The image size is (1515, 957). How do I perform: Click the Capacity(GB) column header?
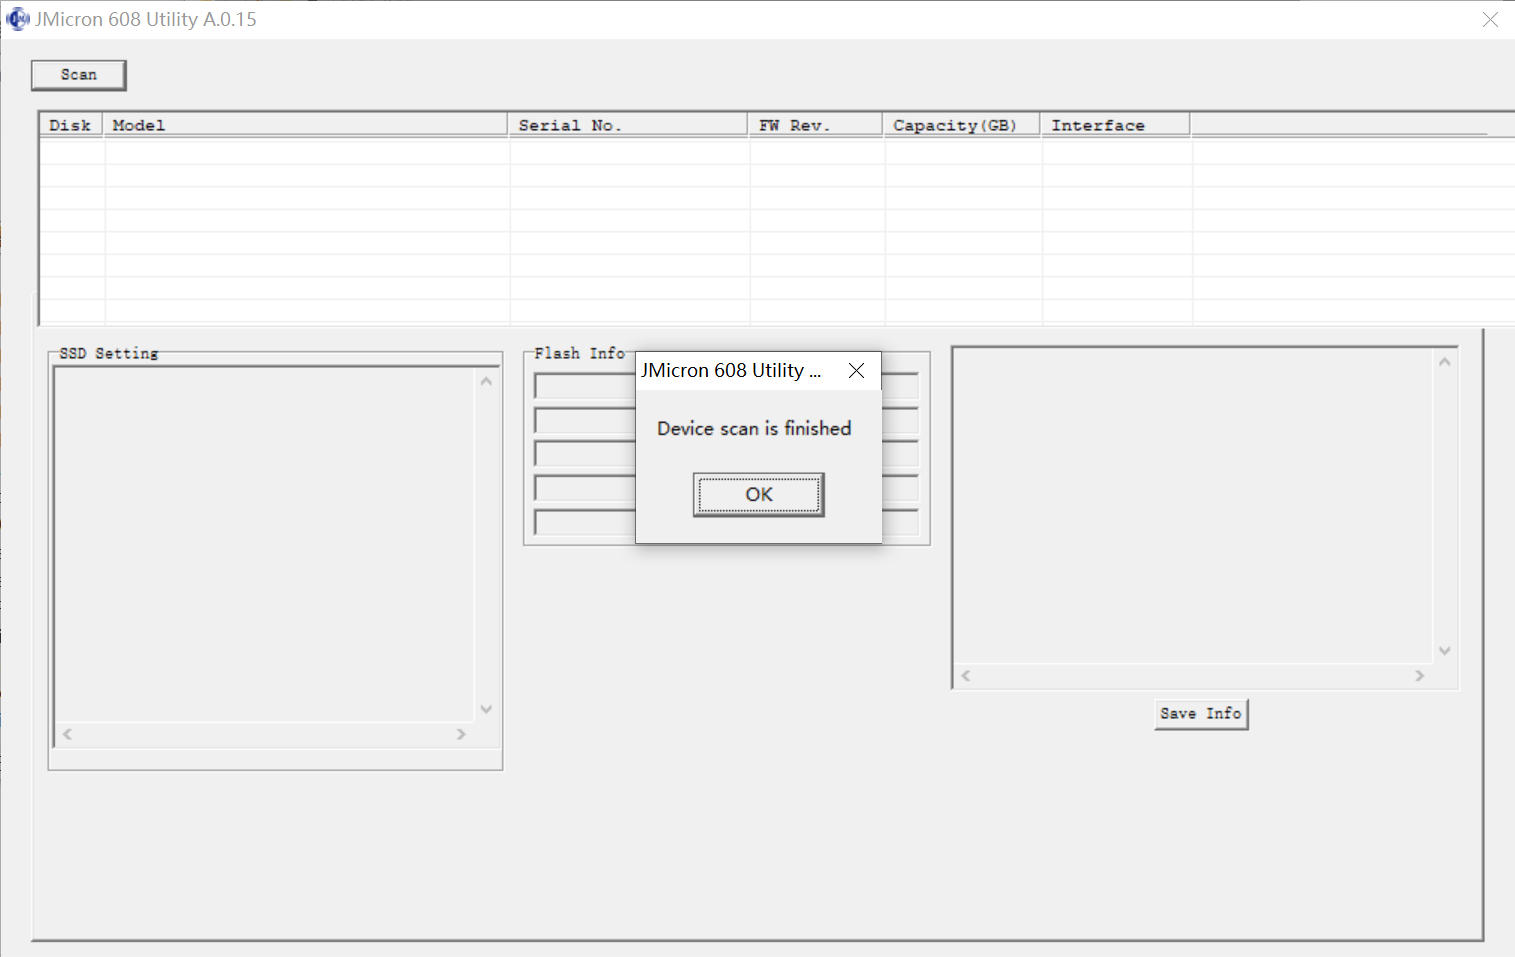pyautogui.click(x=962, y=125)
